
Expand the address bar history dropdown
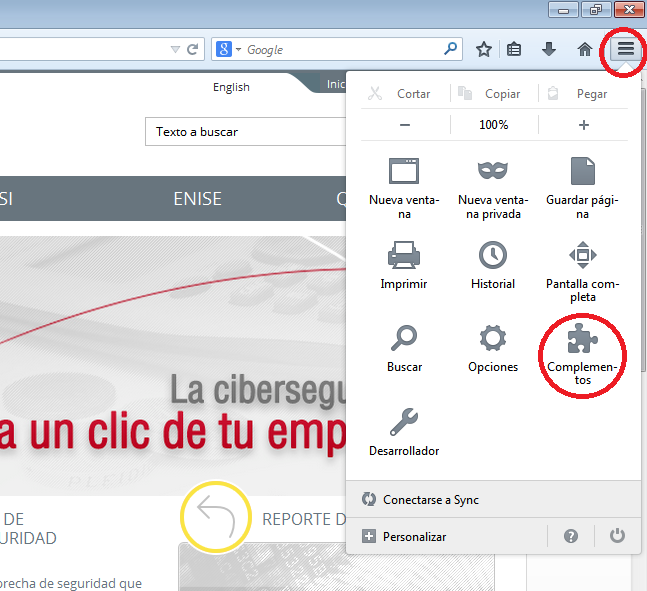[176, 49]
